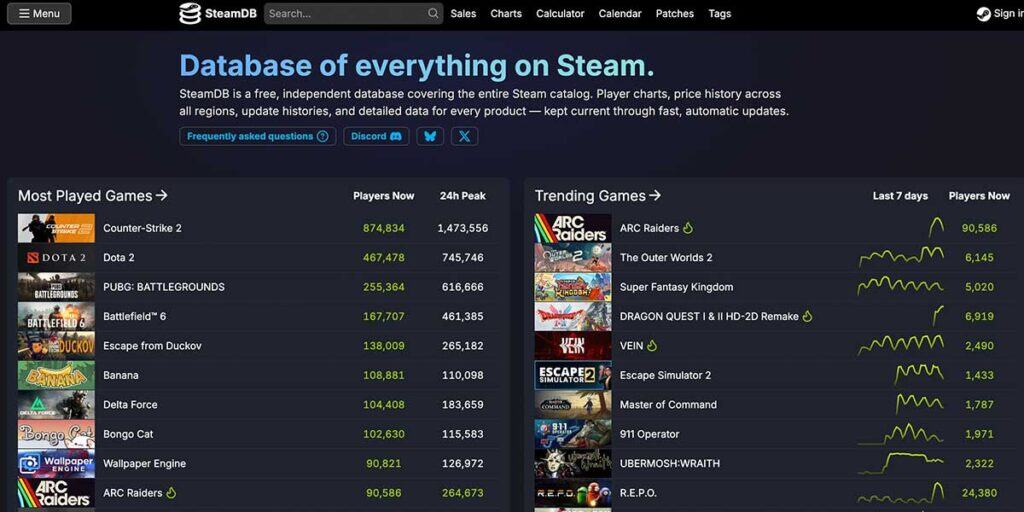Open the UBERMOSH:WRAITH title link
This screenshot has width=1024, height=512.
pos(670,463)
